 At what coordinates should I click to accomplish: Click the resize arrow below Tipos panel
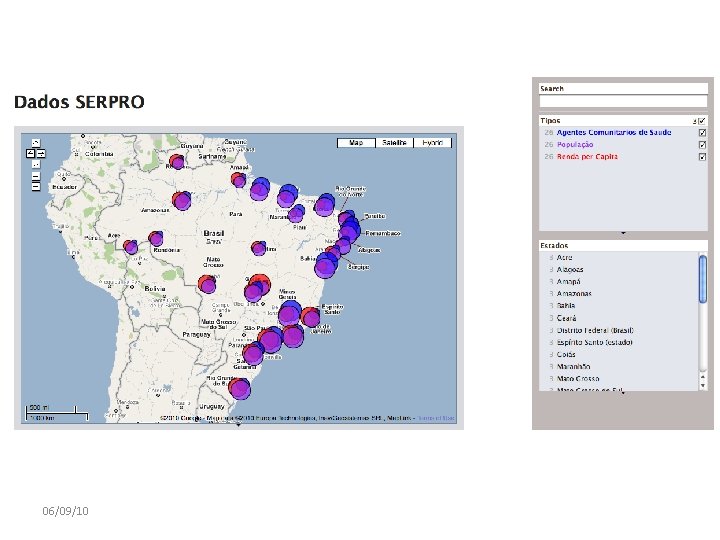tap(623, 233)
